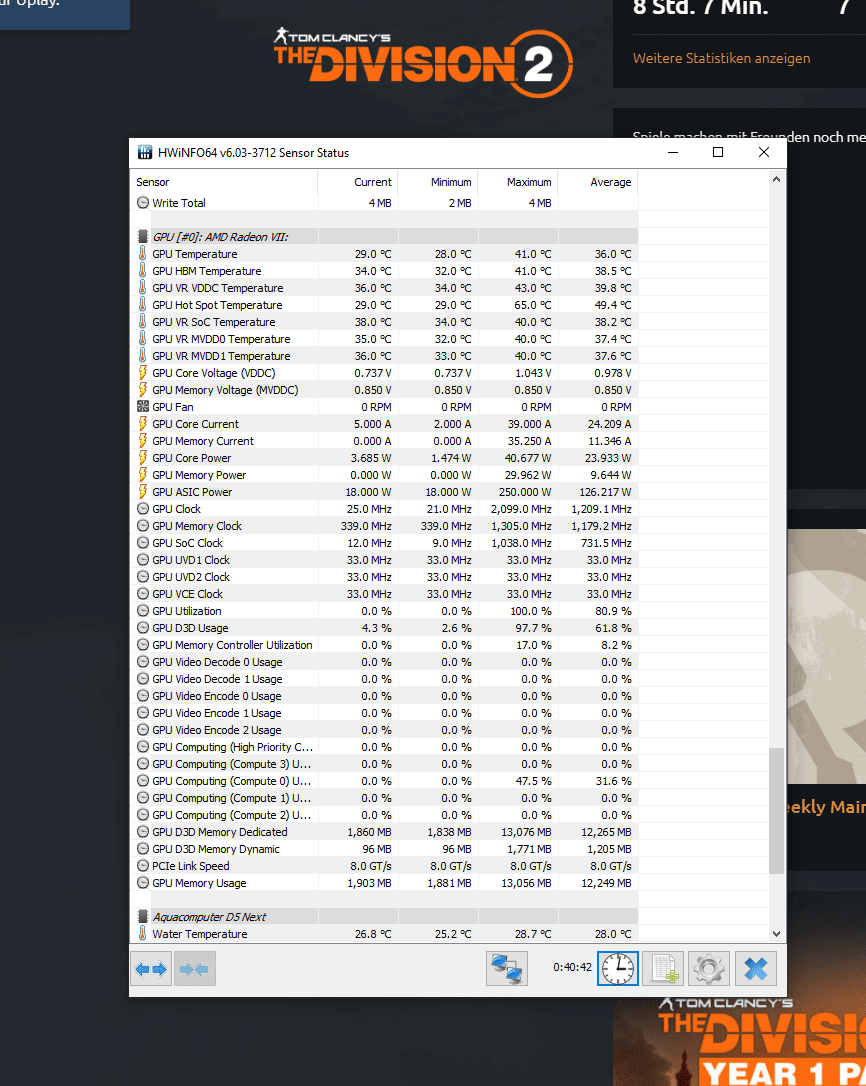The height and width of the screenshot is (1086, 866).
Task: Click the fan icon beside GPU Fan
Action: [x=143, y=407]
